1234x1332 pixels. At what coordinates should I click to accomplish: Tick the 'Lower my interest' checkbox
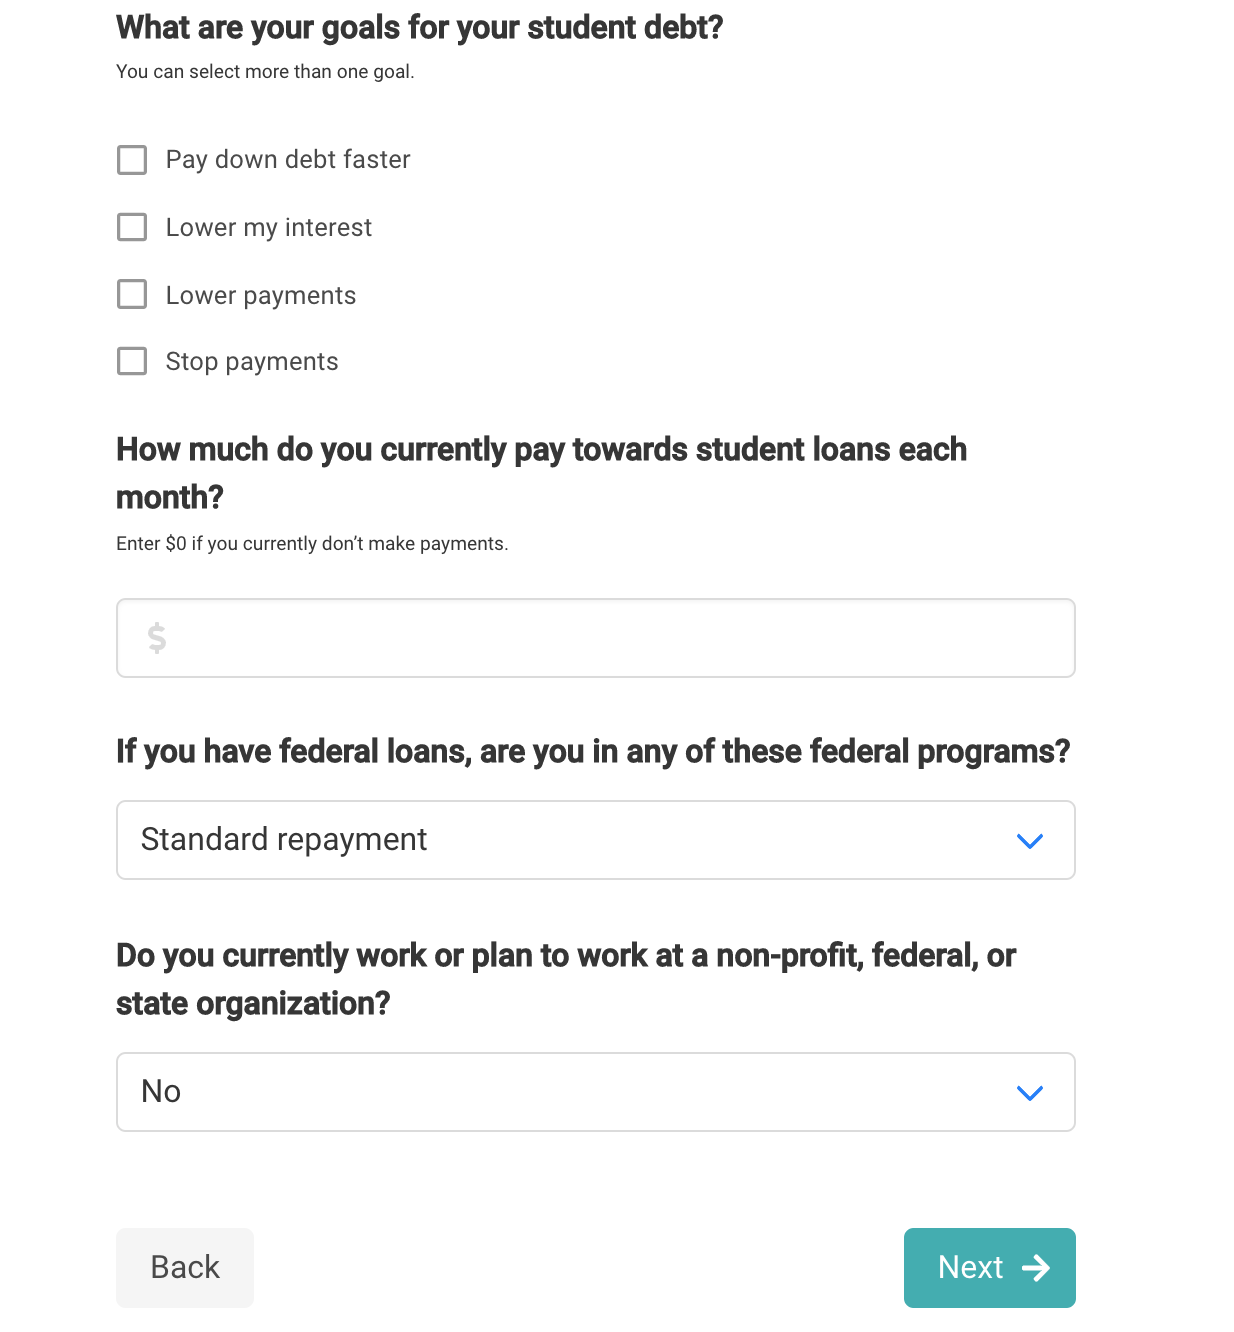coord(132,227)
